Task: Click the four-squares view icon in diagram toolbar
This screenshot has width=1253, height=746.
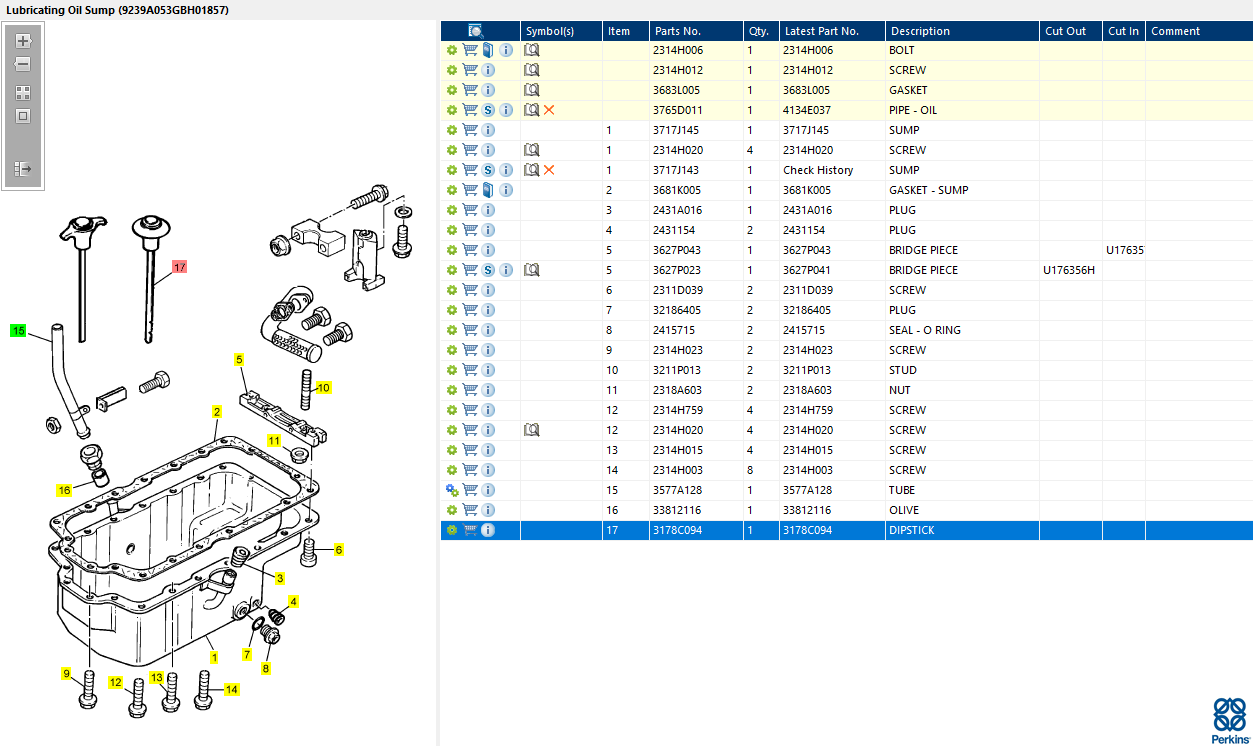Action: coord(23,92)
